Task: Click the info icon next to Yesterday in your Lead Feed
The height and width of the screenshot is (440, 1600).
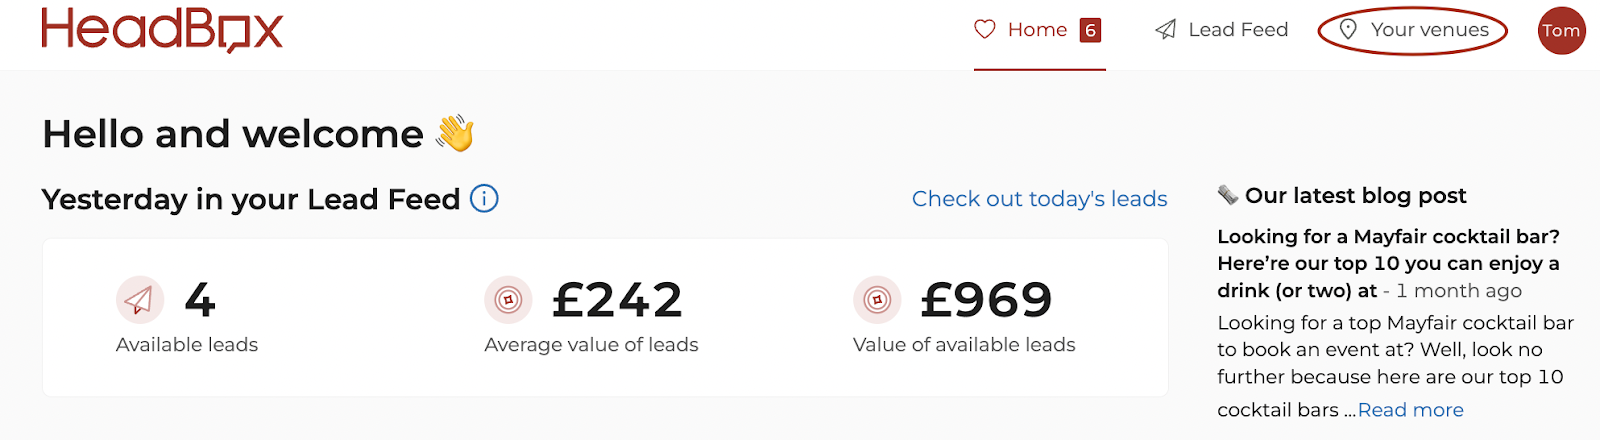Action: pyautogui.click(x=484, y=199)
